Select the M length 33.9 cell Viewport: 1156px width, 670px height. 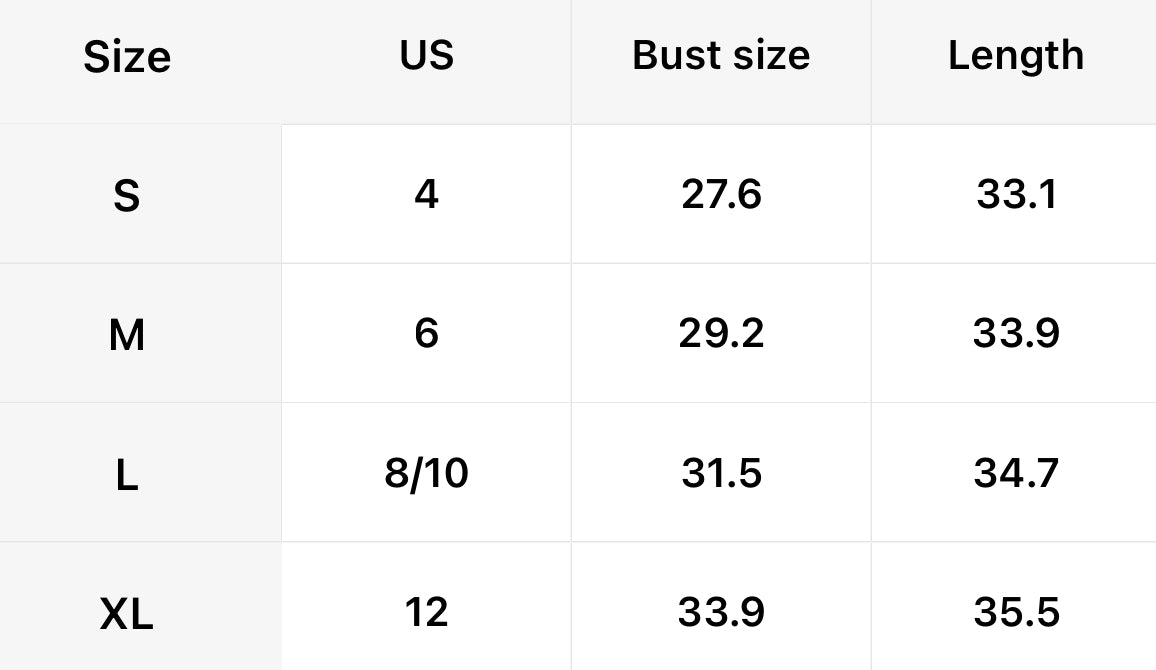point(1016,333)
